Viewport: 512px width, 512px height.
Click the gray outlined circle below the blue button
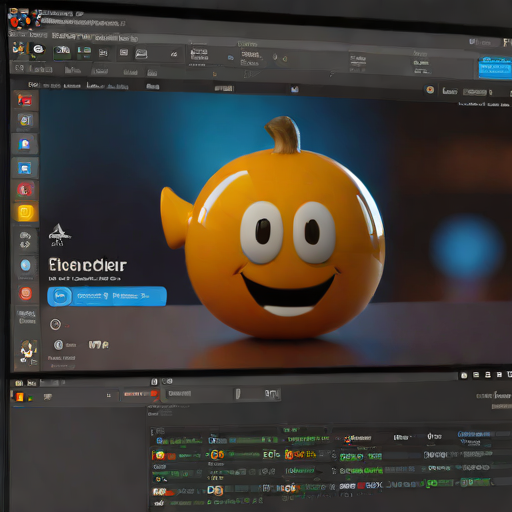[55, 324]
